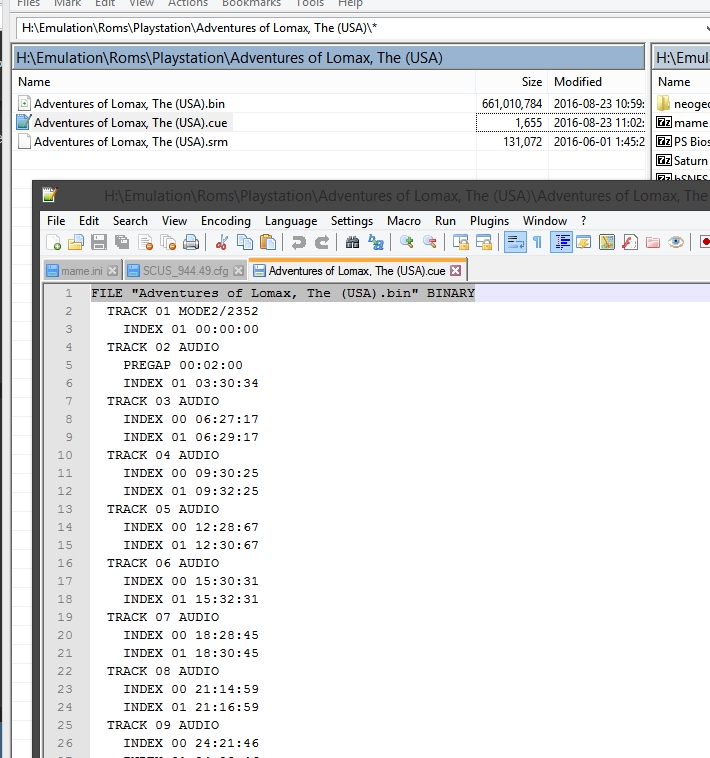
Task: Open the Settings menu
Action: click(x=352, y=221)
